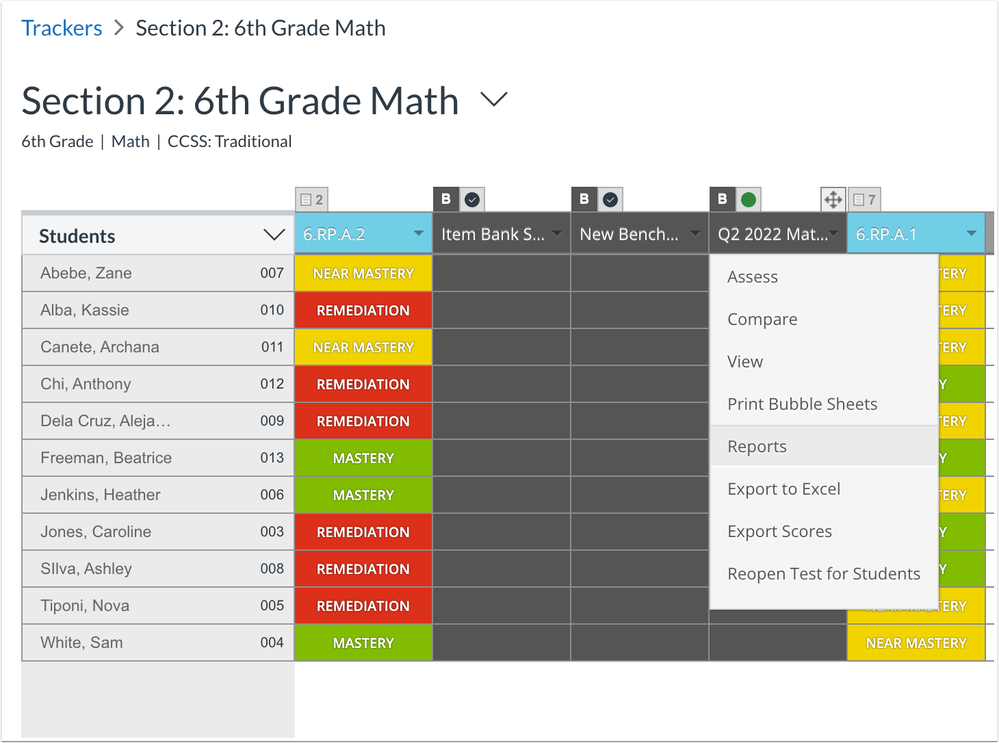Click the assessment count icon above 6.RP.A.1
This screenshot has width=999, height=743.
click(865, 200)
